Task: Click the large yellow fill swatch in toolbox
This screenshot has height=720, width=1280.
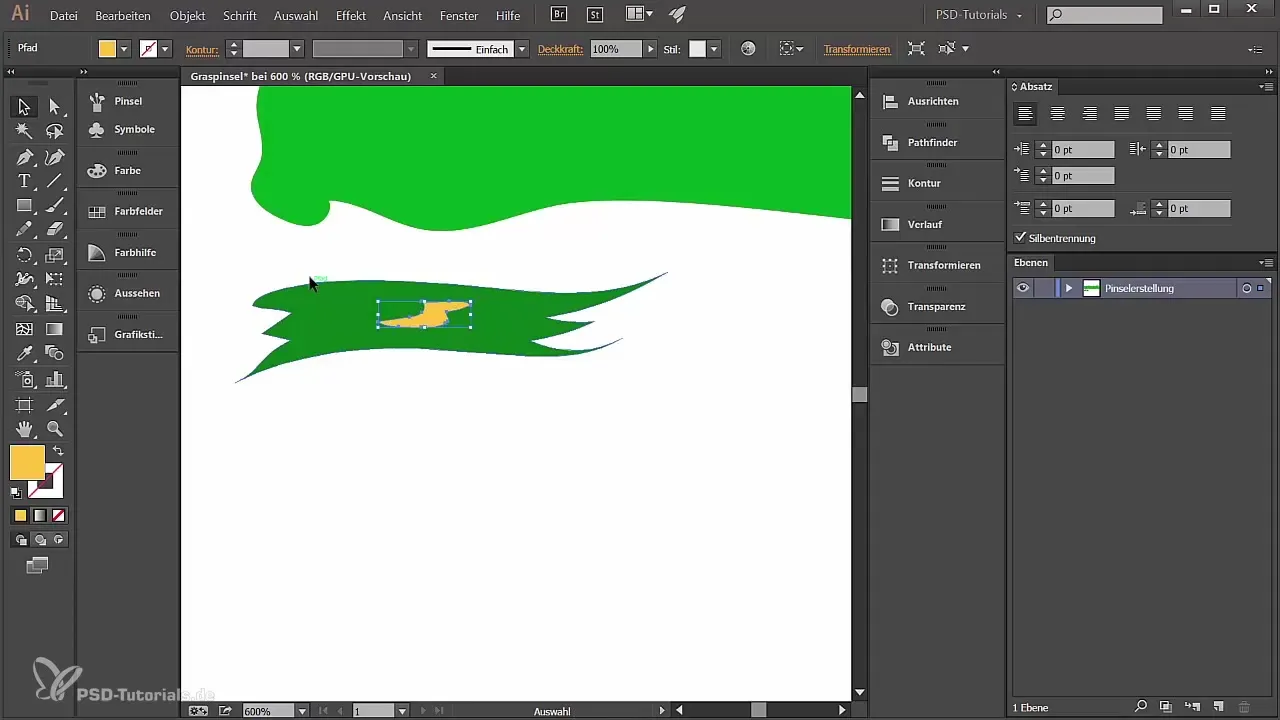Action: 27,462
